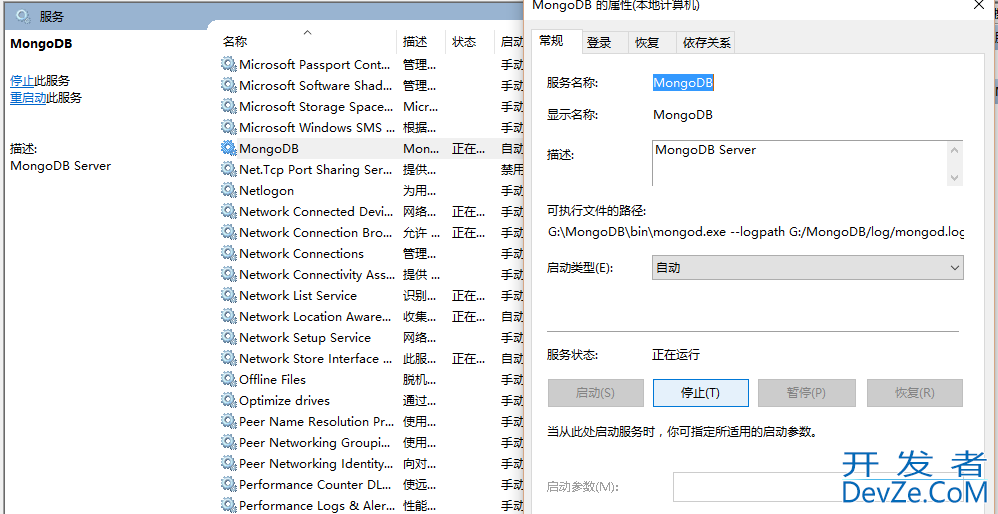The width and height of the screenshot is (998, 514).
Task: Select the Optimize drives service row
Action: 372,400
